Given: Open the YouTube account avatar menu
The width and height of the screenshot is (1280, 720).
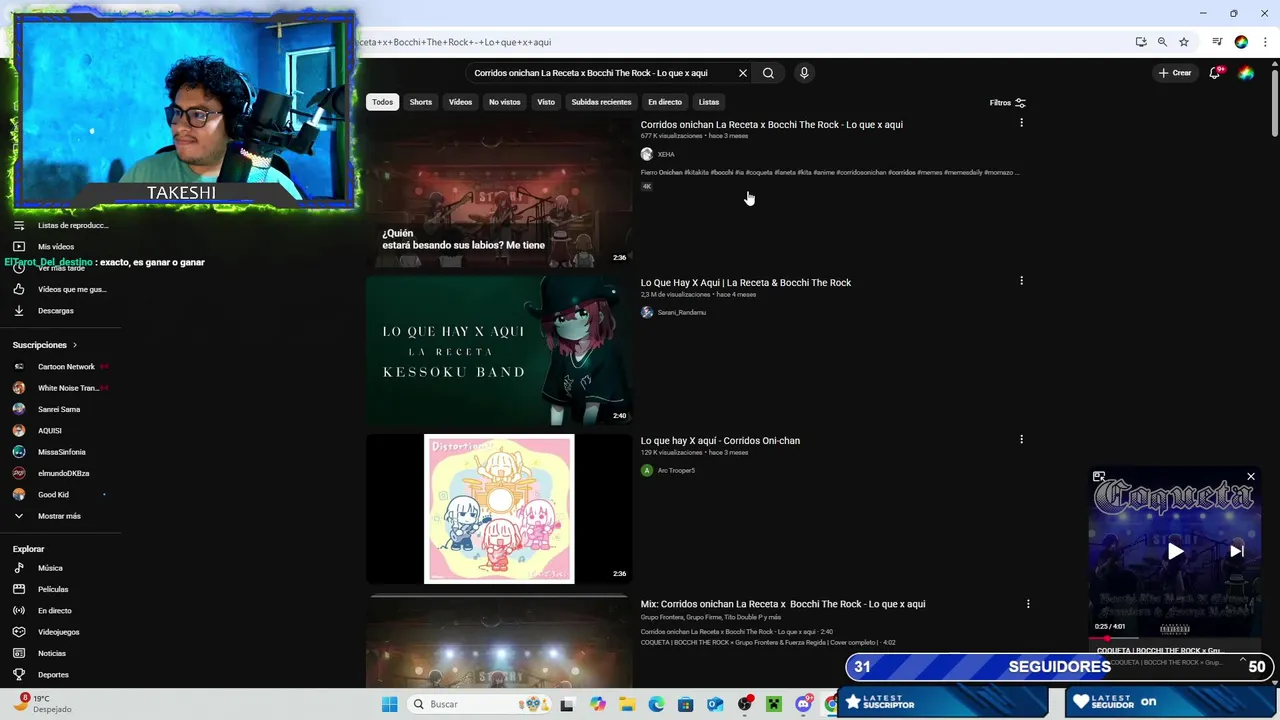Looking at the screenshot, I should pyautogui.click(x=1246, y=73).
